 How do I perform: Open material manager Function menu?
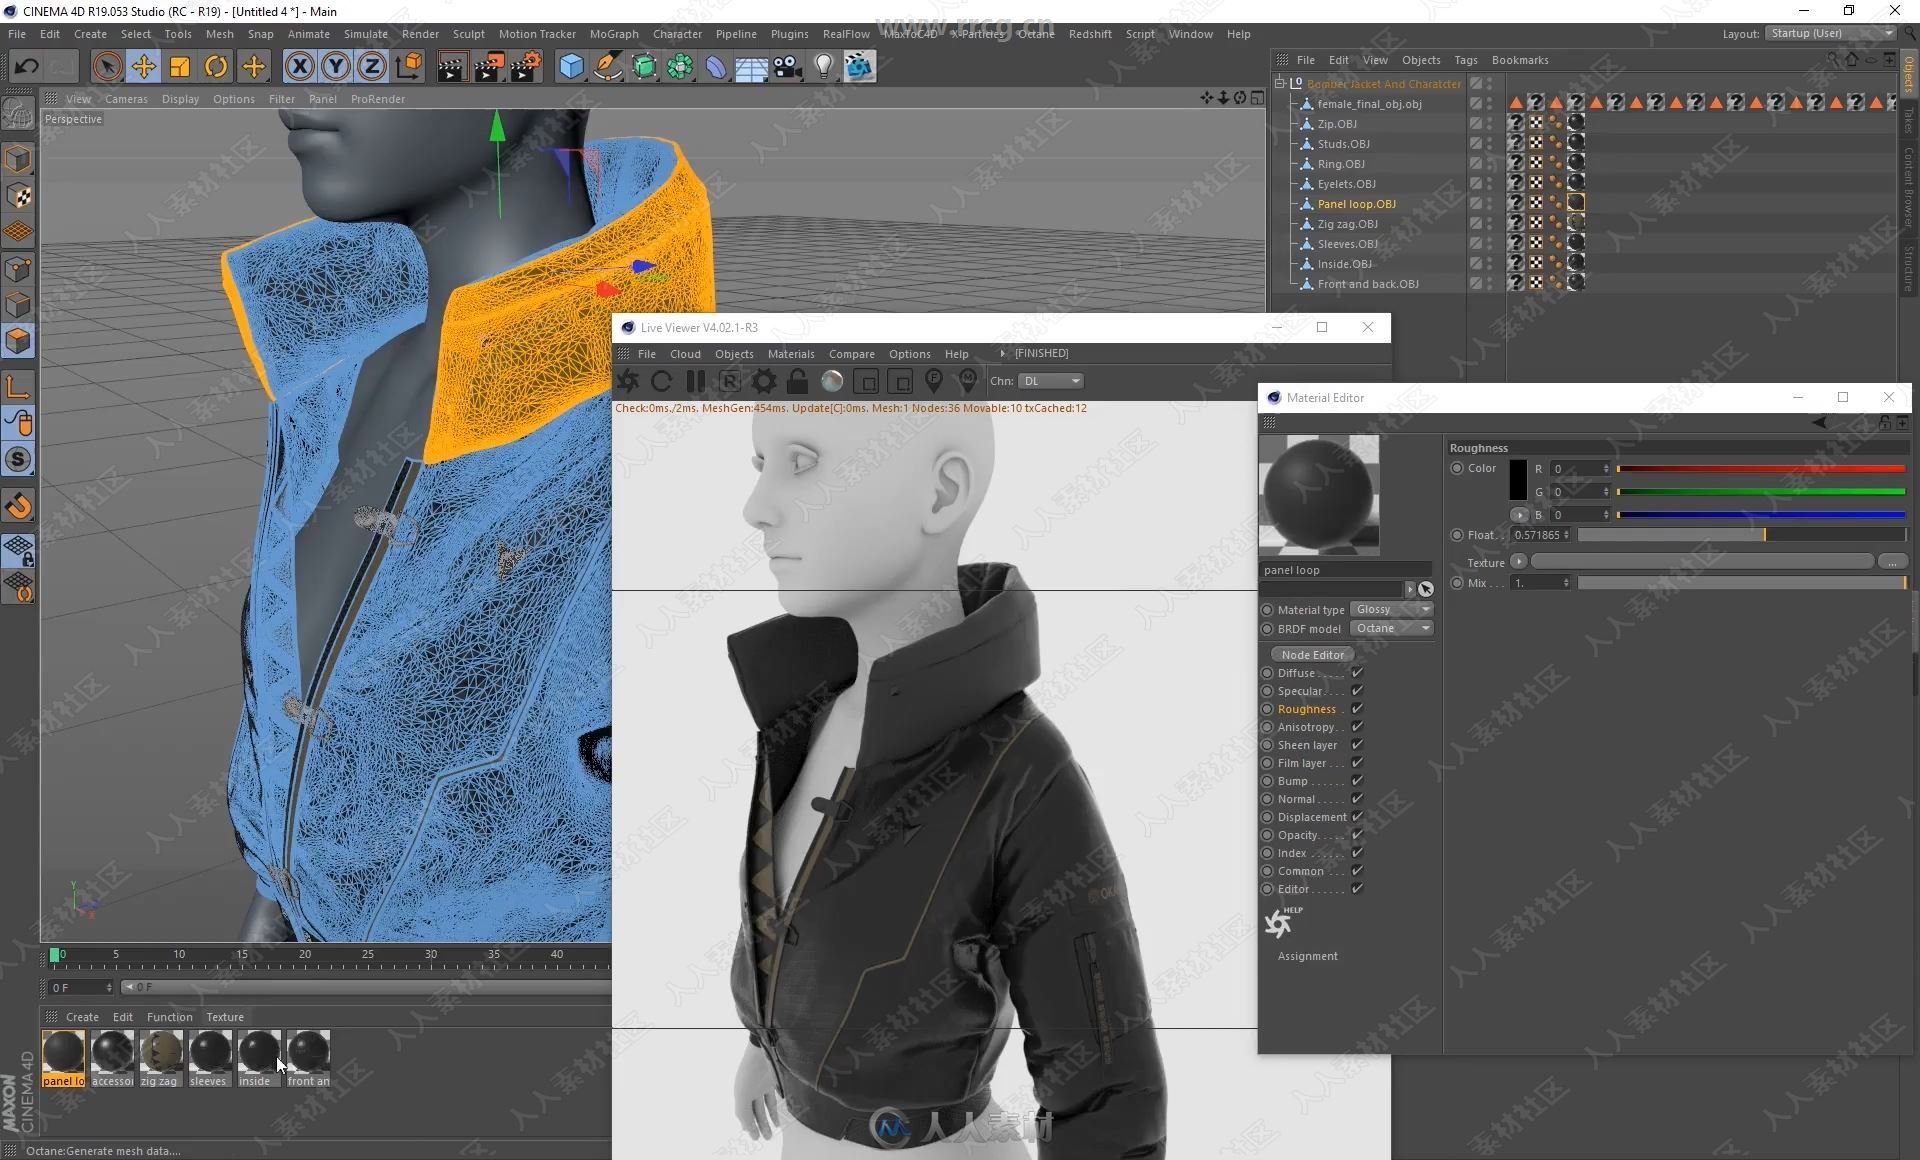(x=169, y=1017)
